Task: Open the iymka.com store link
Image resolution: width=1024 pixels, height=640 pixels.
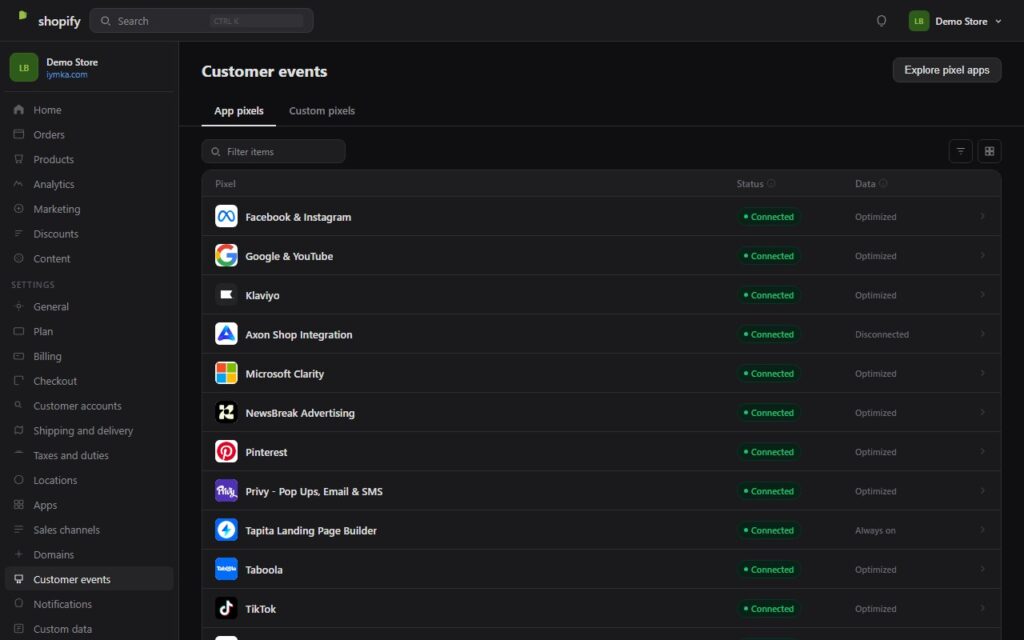Action: tap(67, 74)
